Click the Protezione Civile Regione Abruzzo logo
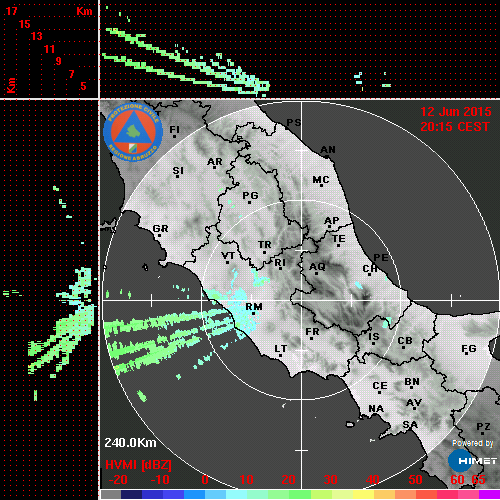Viewport: 500px width, 500px height. click(133, 132)
